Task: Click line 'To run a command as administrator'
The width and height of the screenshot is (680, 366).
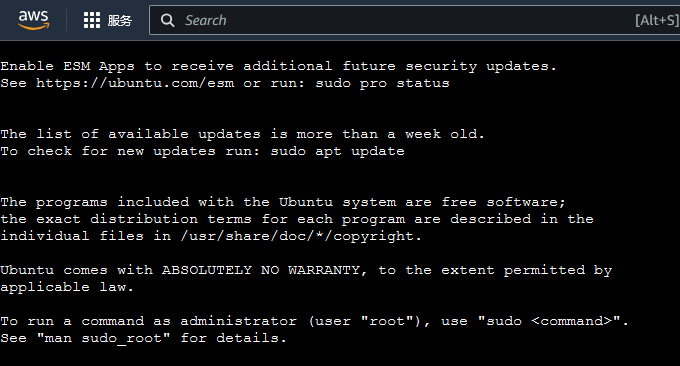Action: (x=314, y=321)
